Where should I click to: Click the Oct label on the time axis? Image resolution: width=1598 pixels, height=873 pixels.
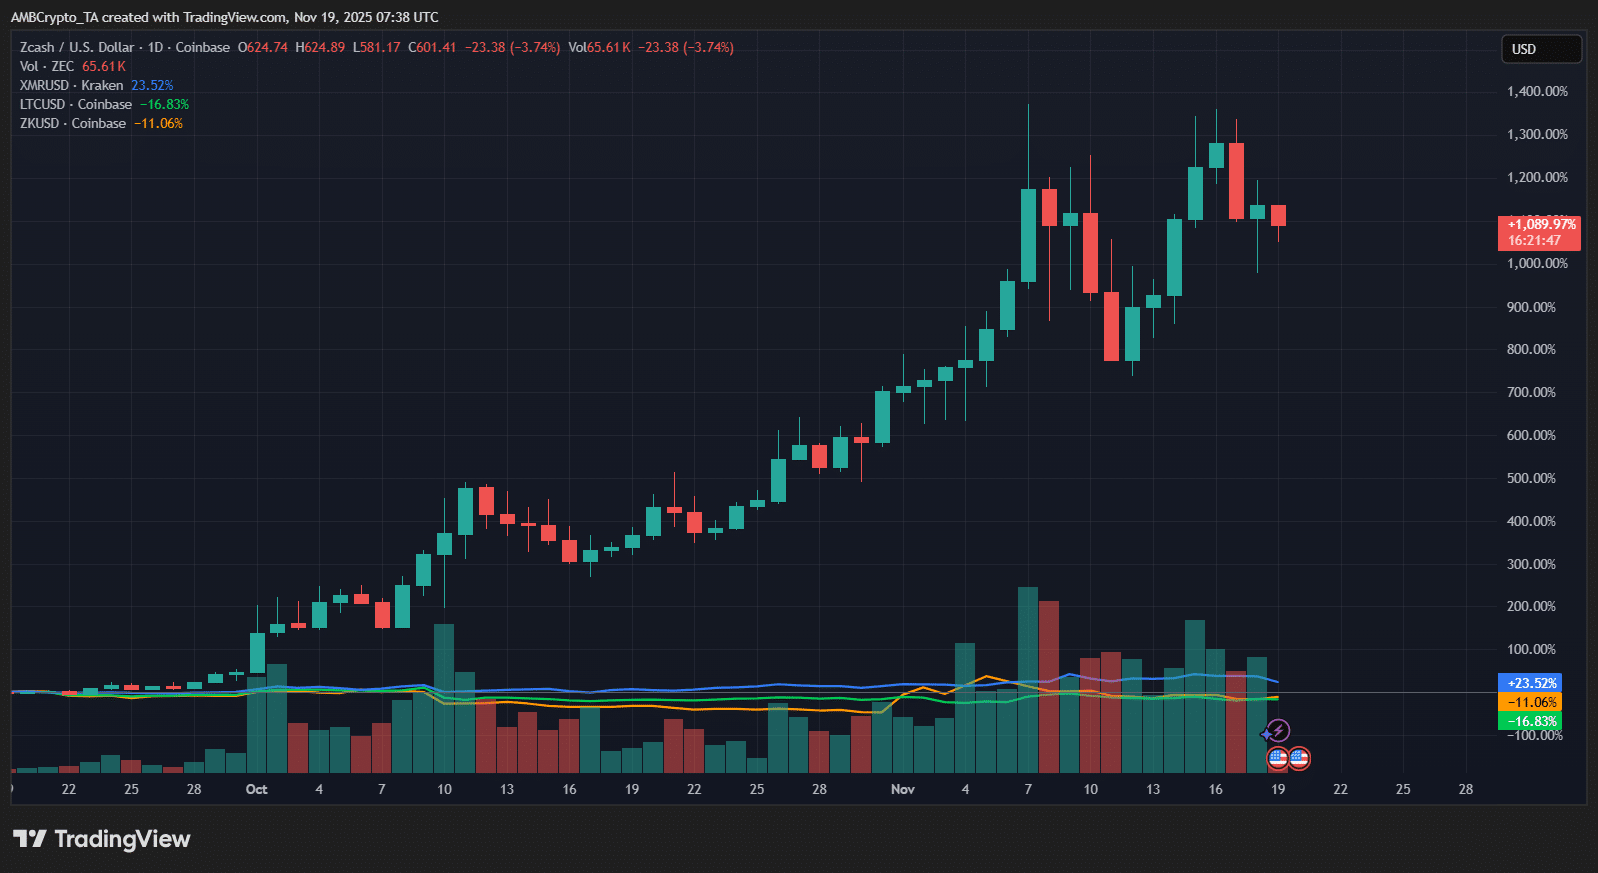(x=257, y=789)
